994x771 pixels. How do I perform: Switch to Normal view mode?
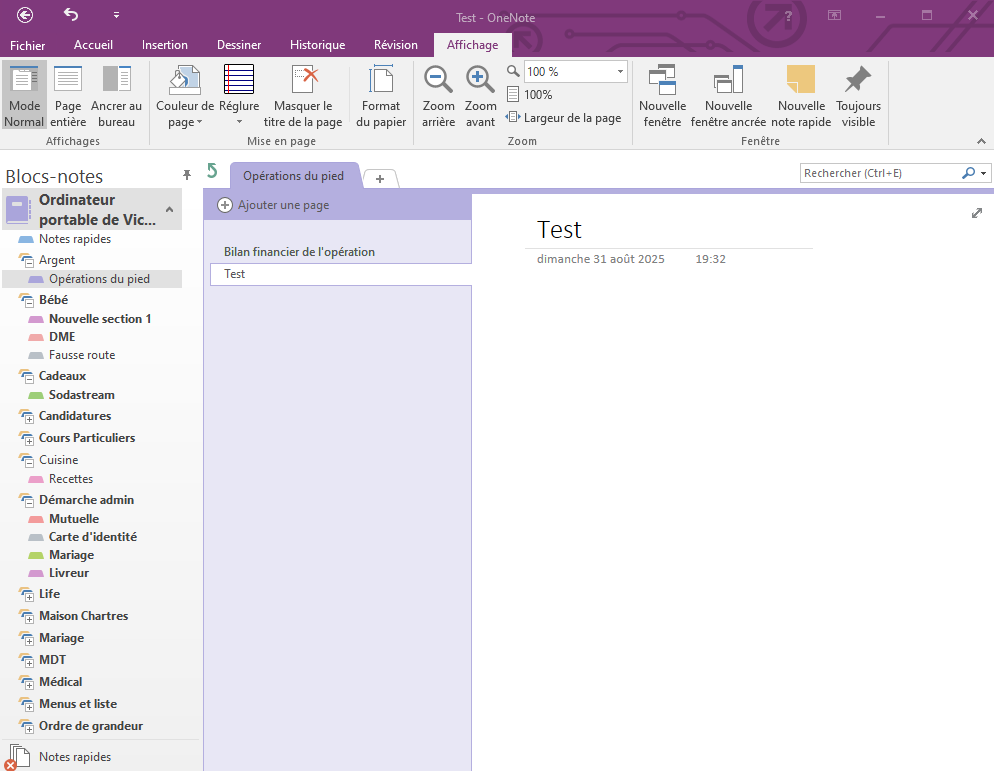click(x=25, y=96)
